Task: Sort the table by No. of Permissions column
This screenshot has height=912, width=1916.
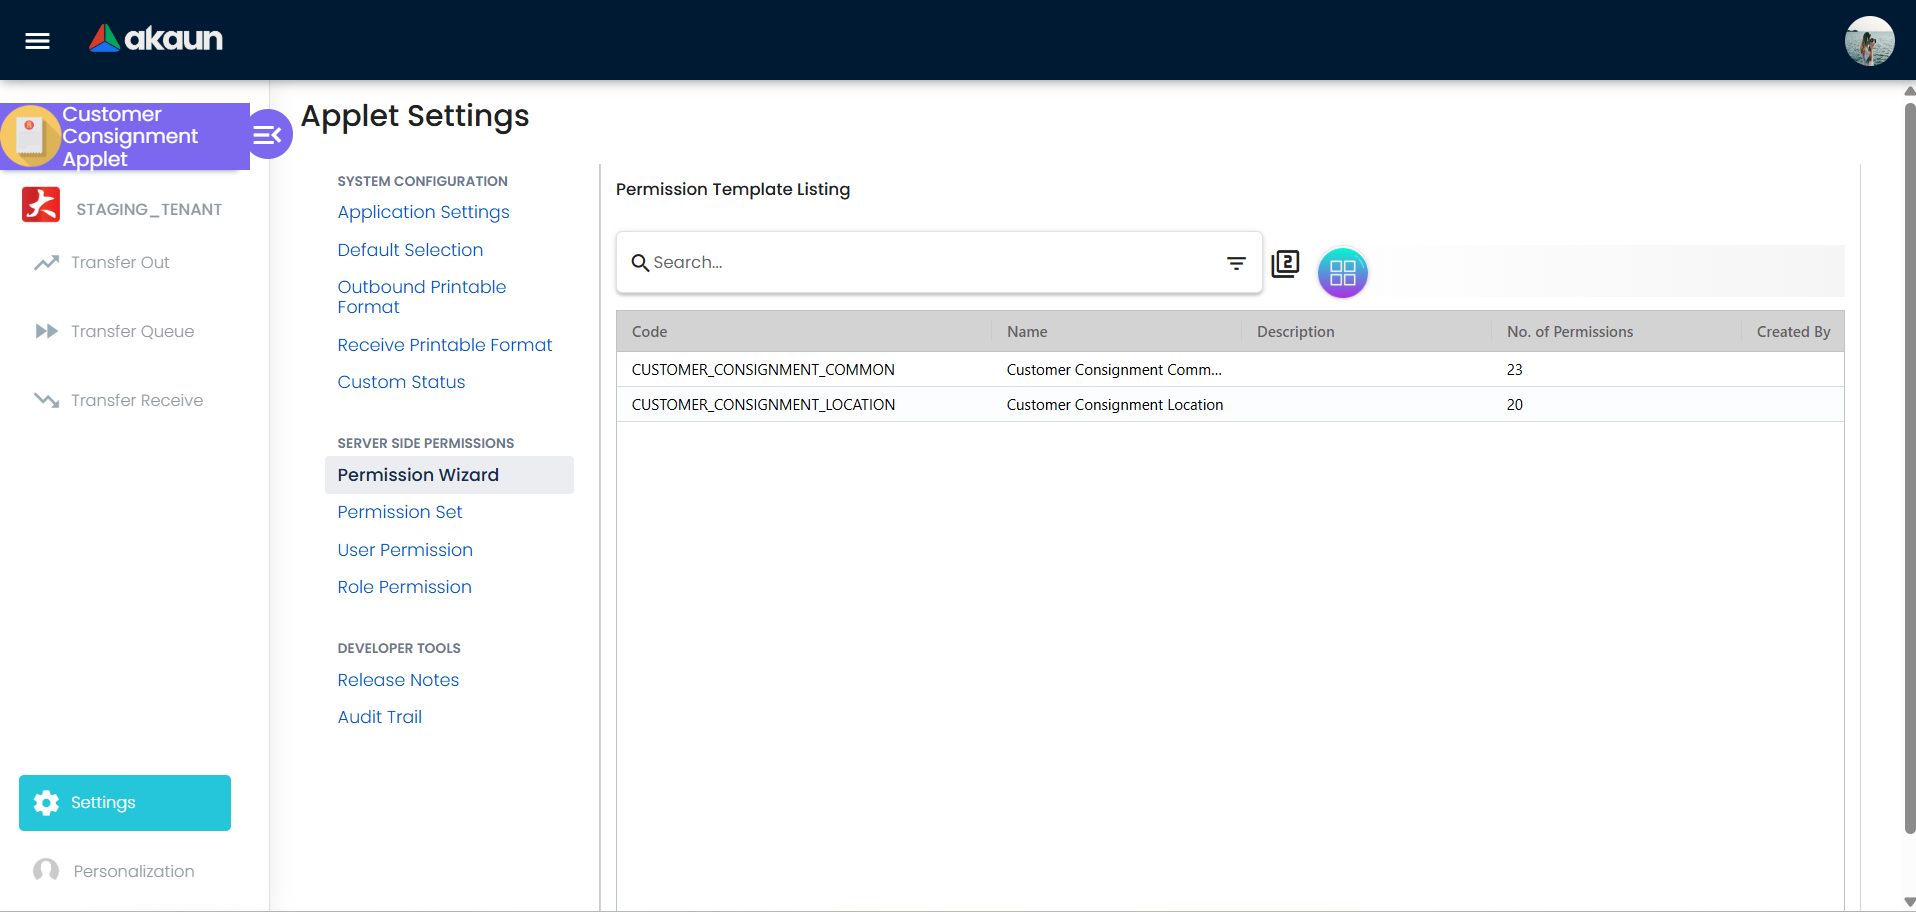Action: click(x=1570, y=331)
